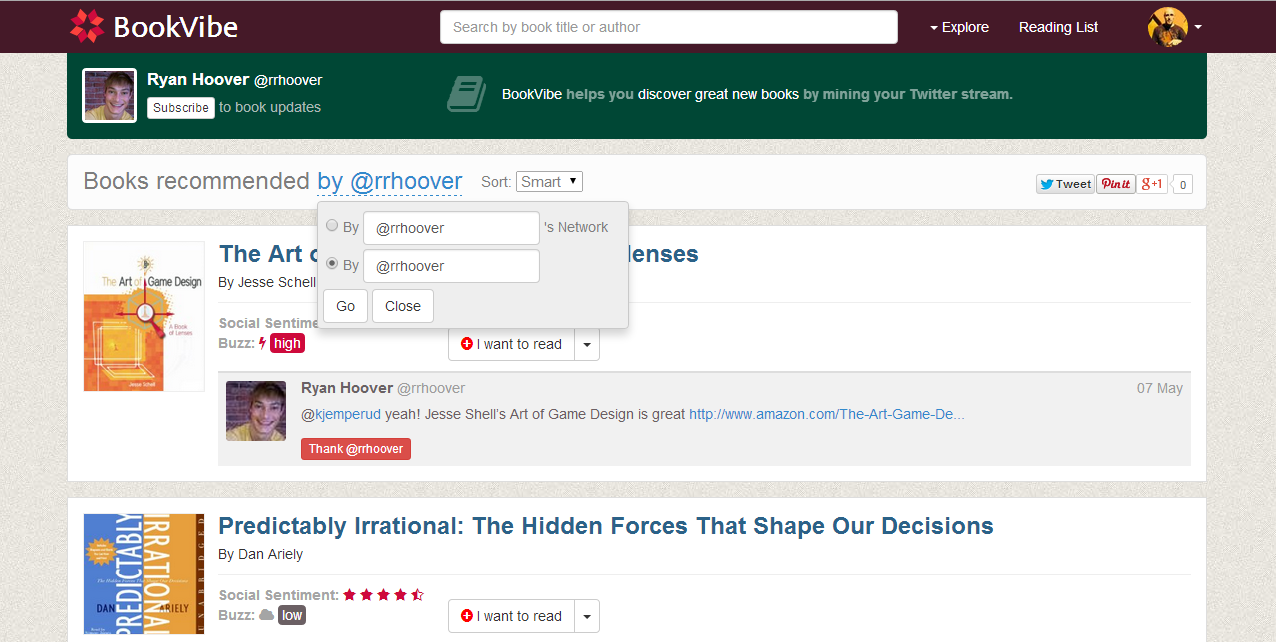Screen dimensions: 1276x642
Task: Open the Explore dropdown menu
Action: [959, 27]
